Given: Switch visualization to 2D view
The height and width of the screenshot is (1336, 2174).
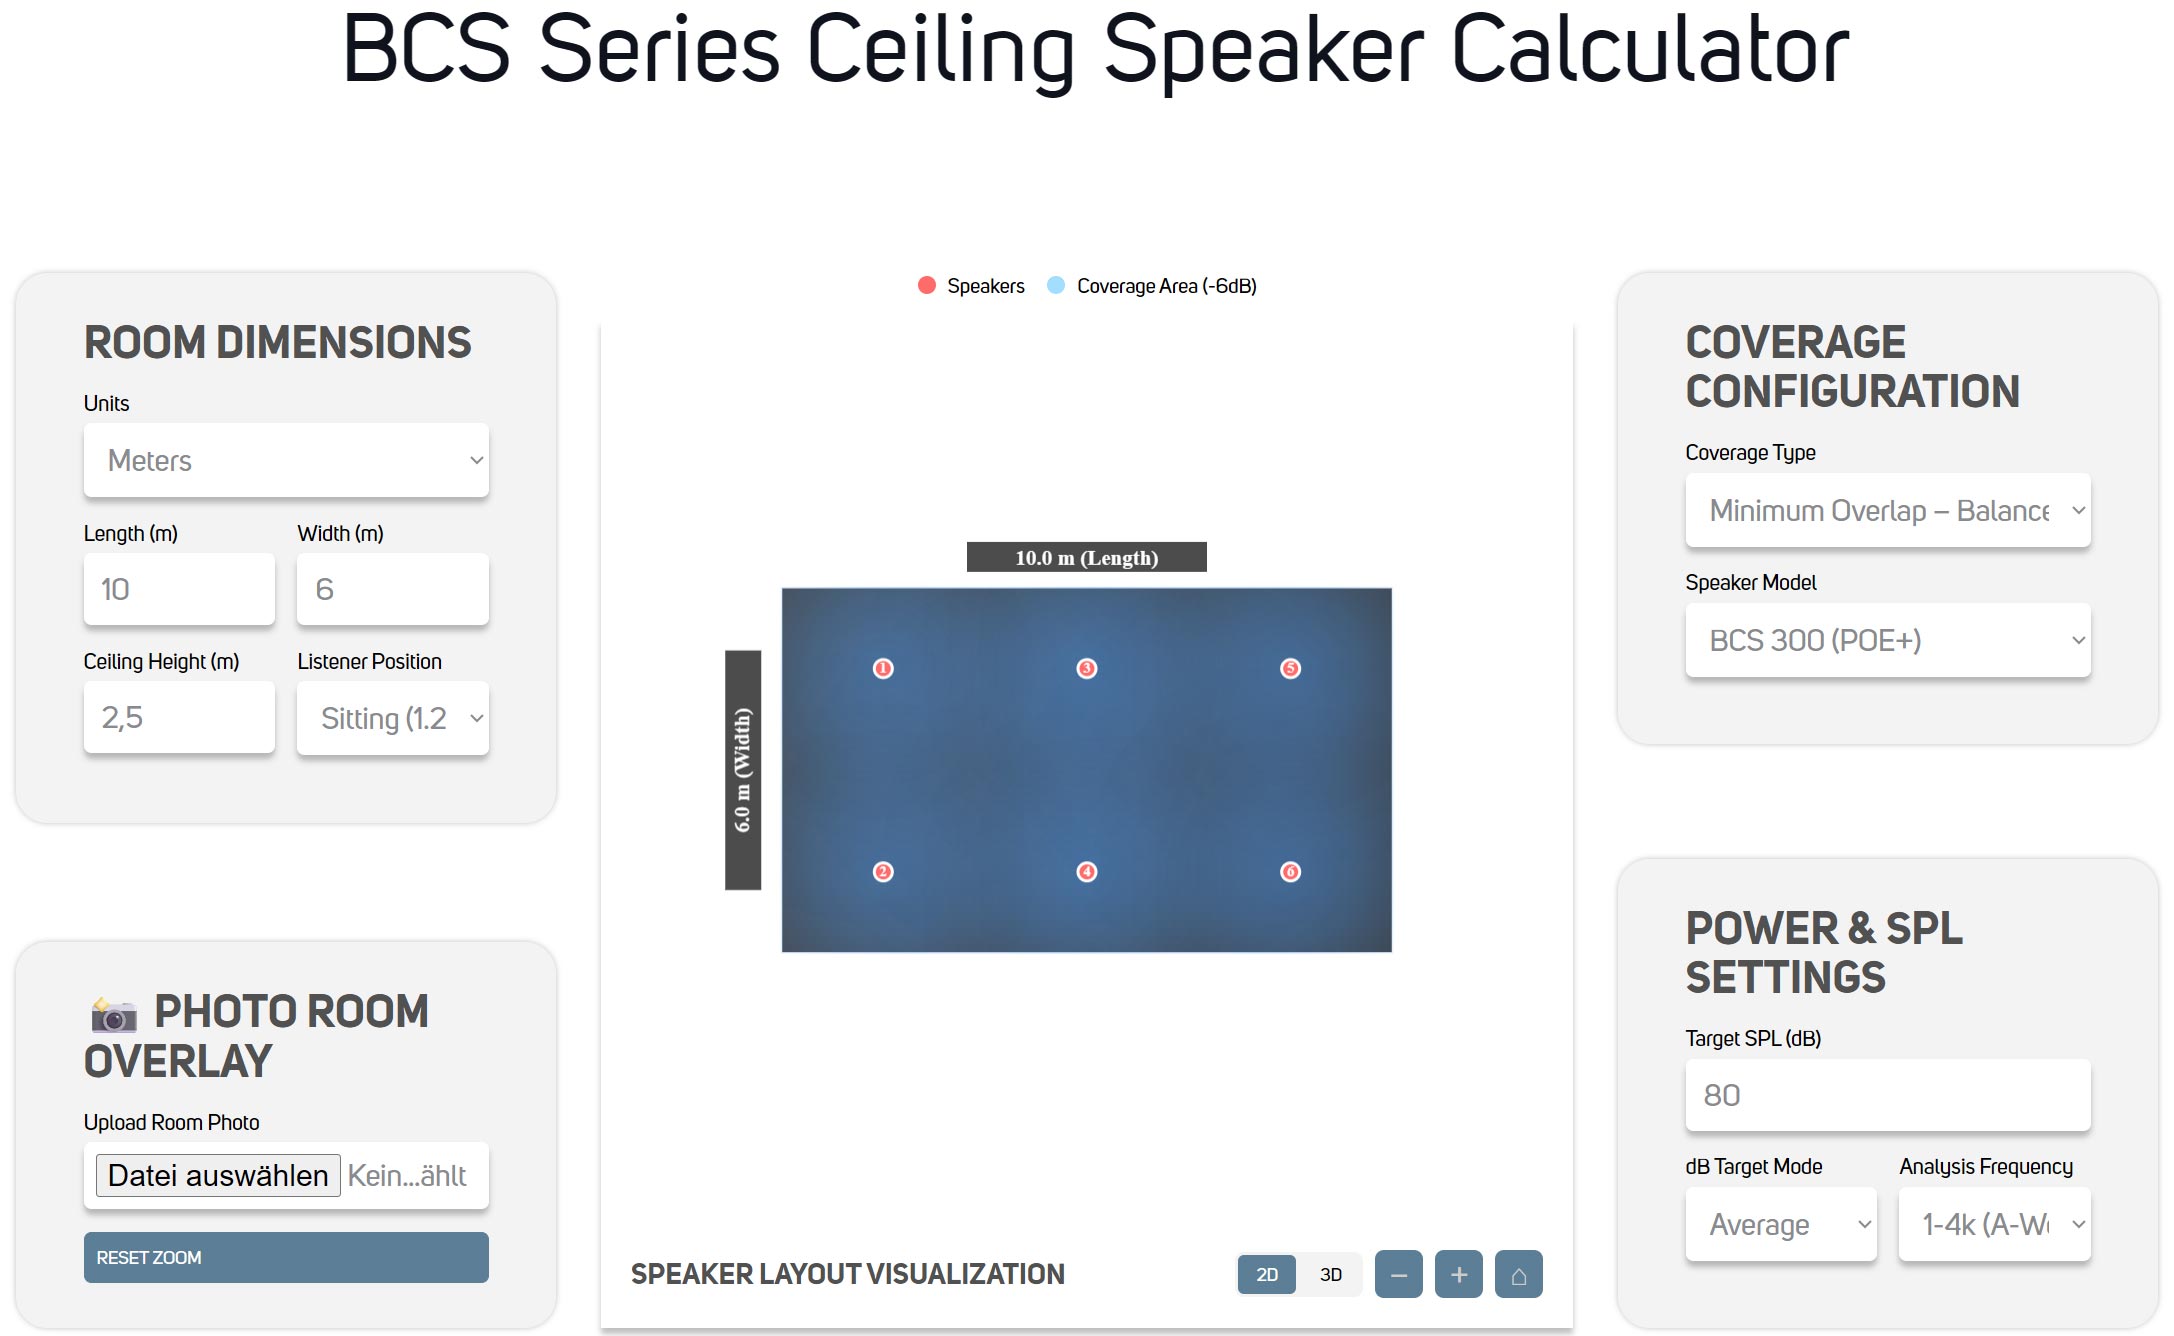Looking at the screenshot, I should [1267, 1274].
